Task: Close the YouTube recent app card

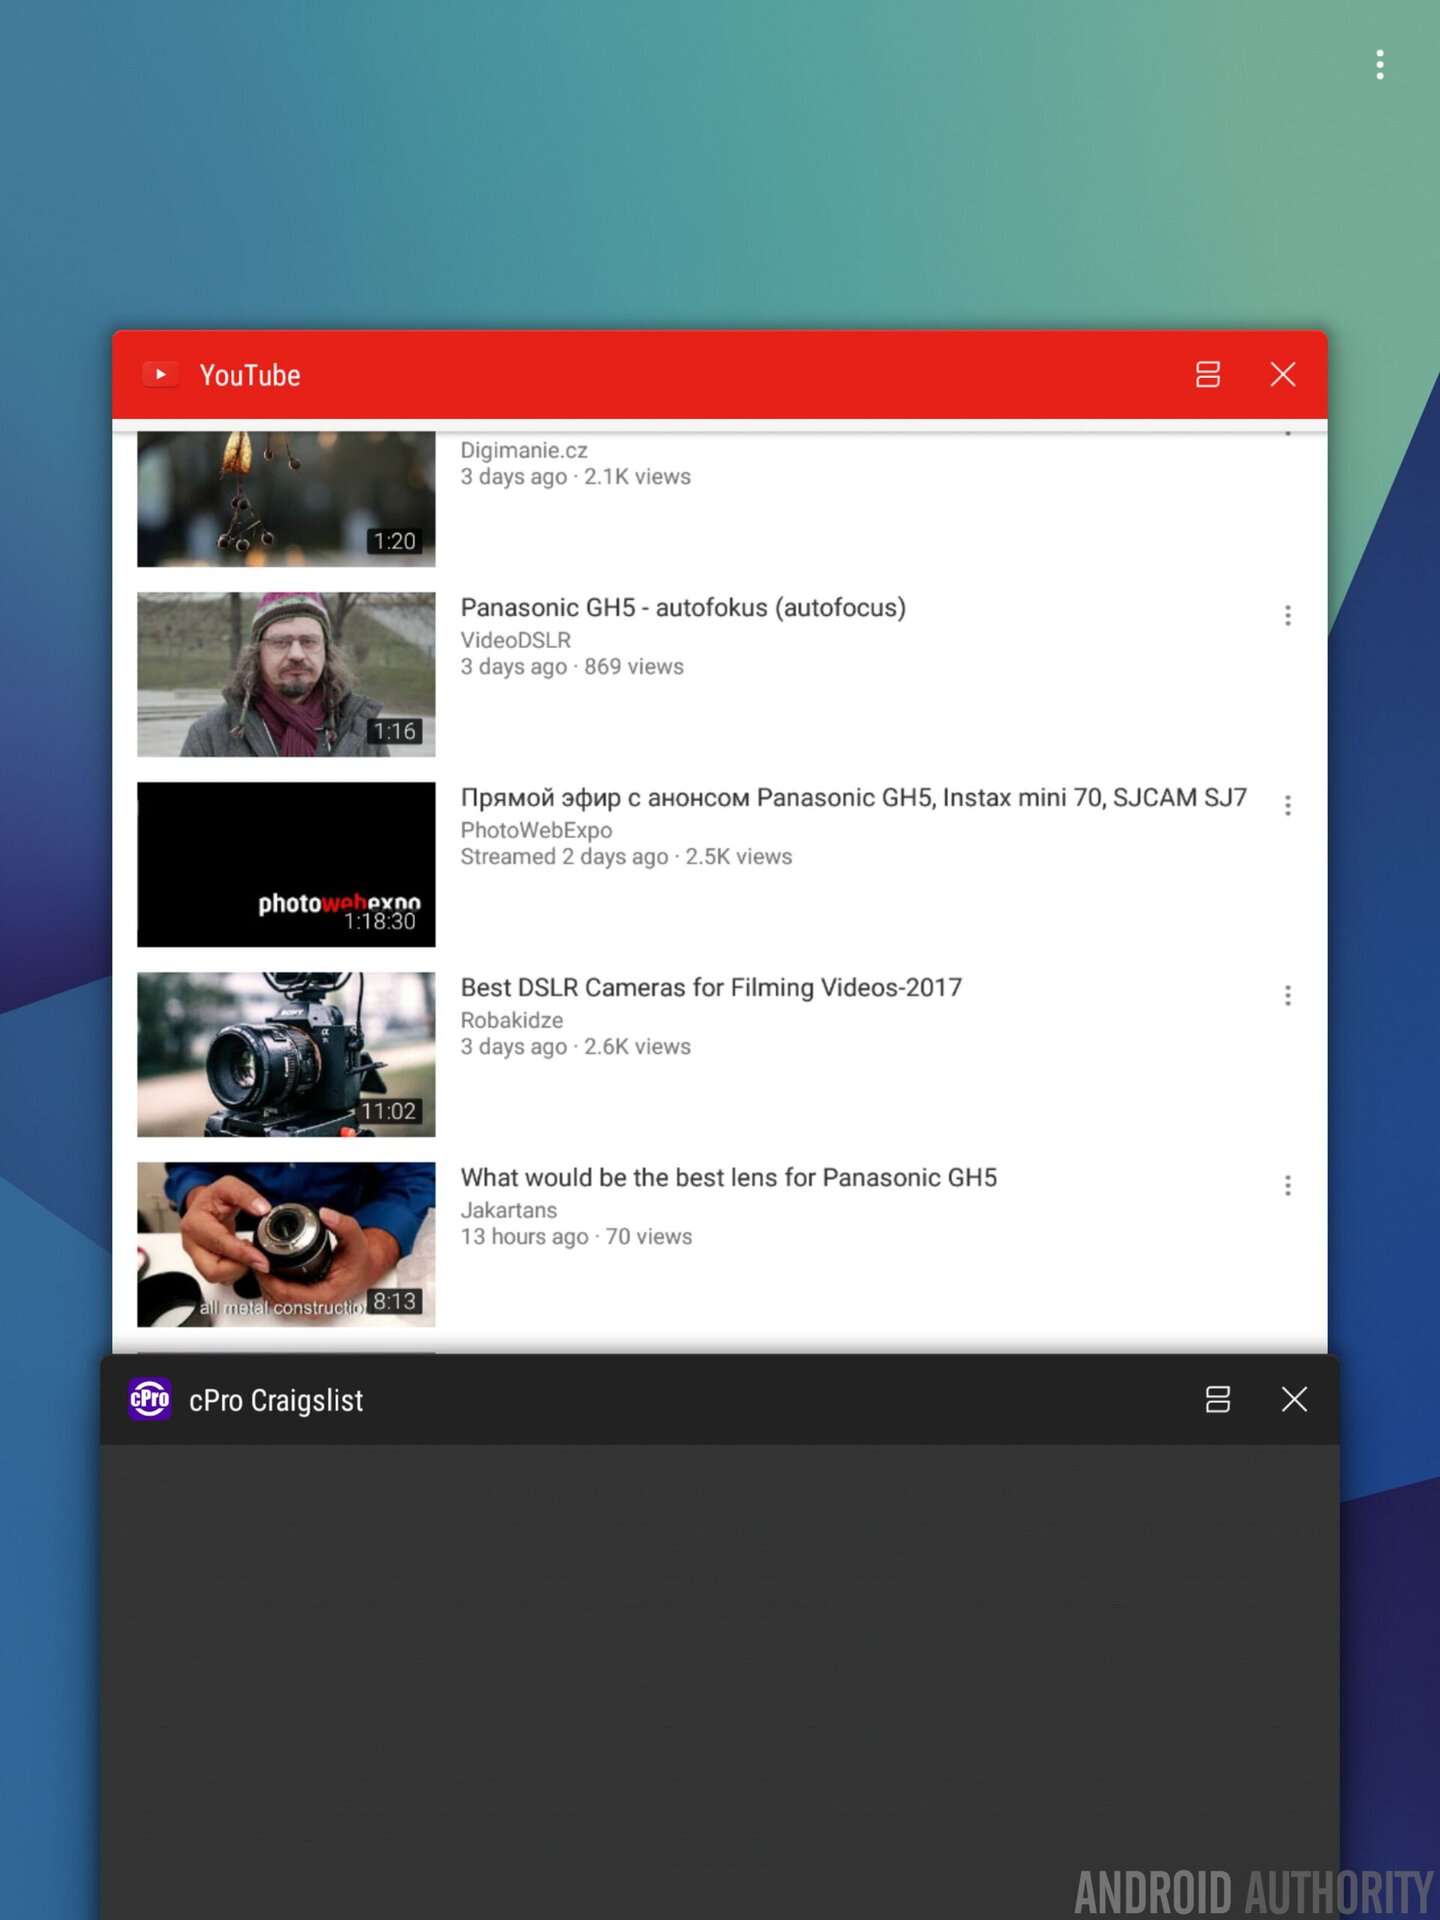Action: pyautogui.click(x=1282, y=375)
